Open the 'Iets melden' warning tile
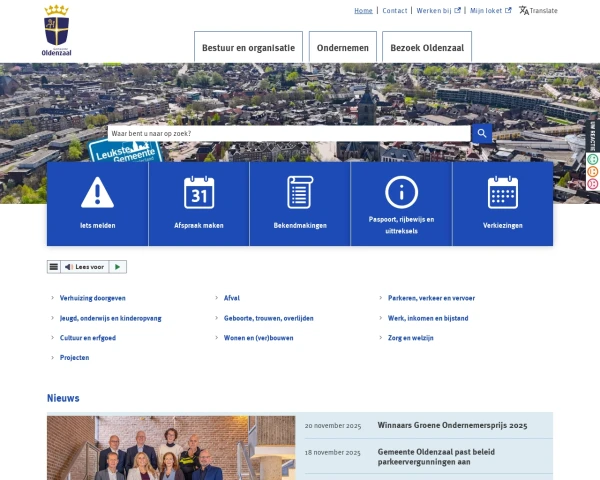Viewport: 600px width, 480px height. tap(98, 203)
